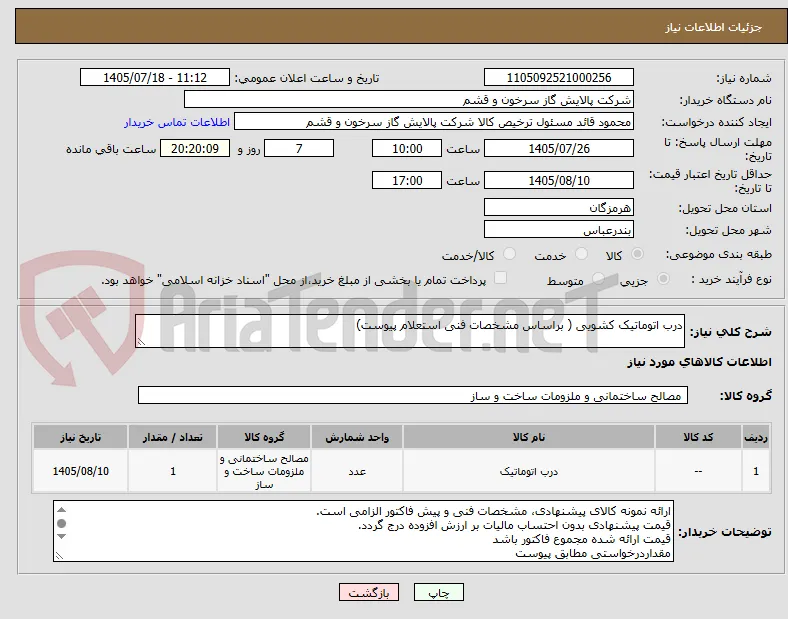
Task: Click the resize handle of description textarea
Action: [141, 342]
